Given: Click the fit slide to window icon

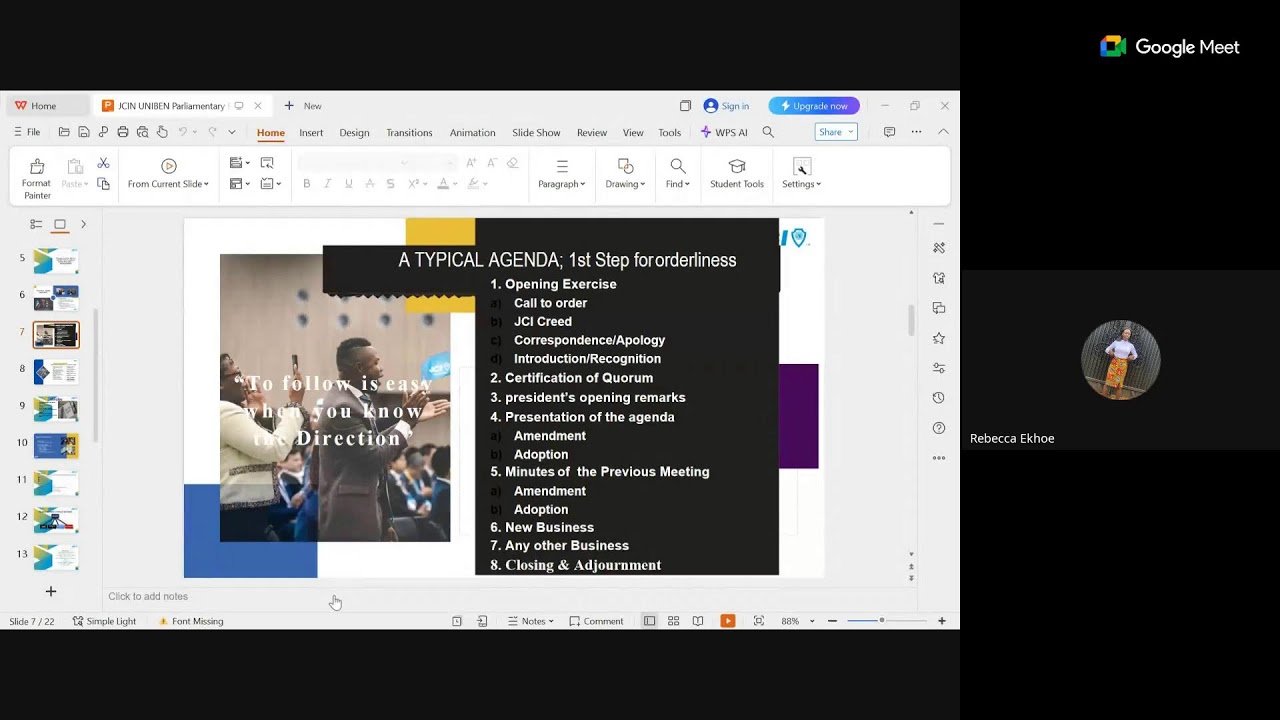Looking at the screenshot, I should (x=759, y=621).
